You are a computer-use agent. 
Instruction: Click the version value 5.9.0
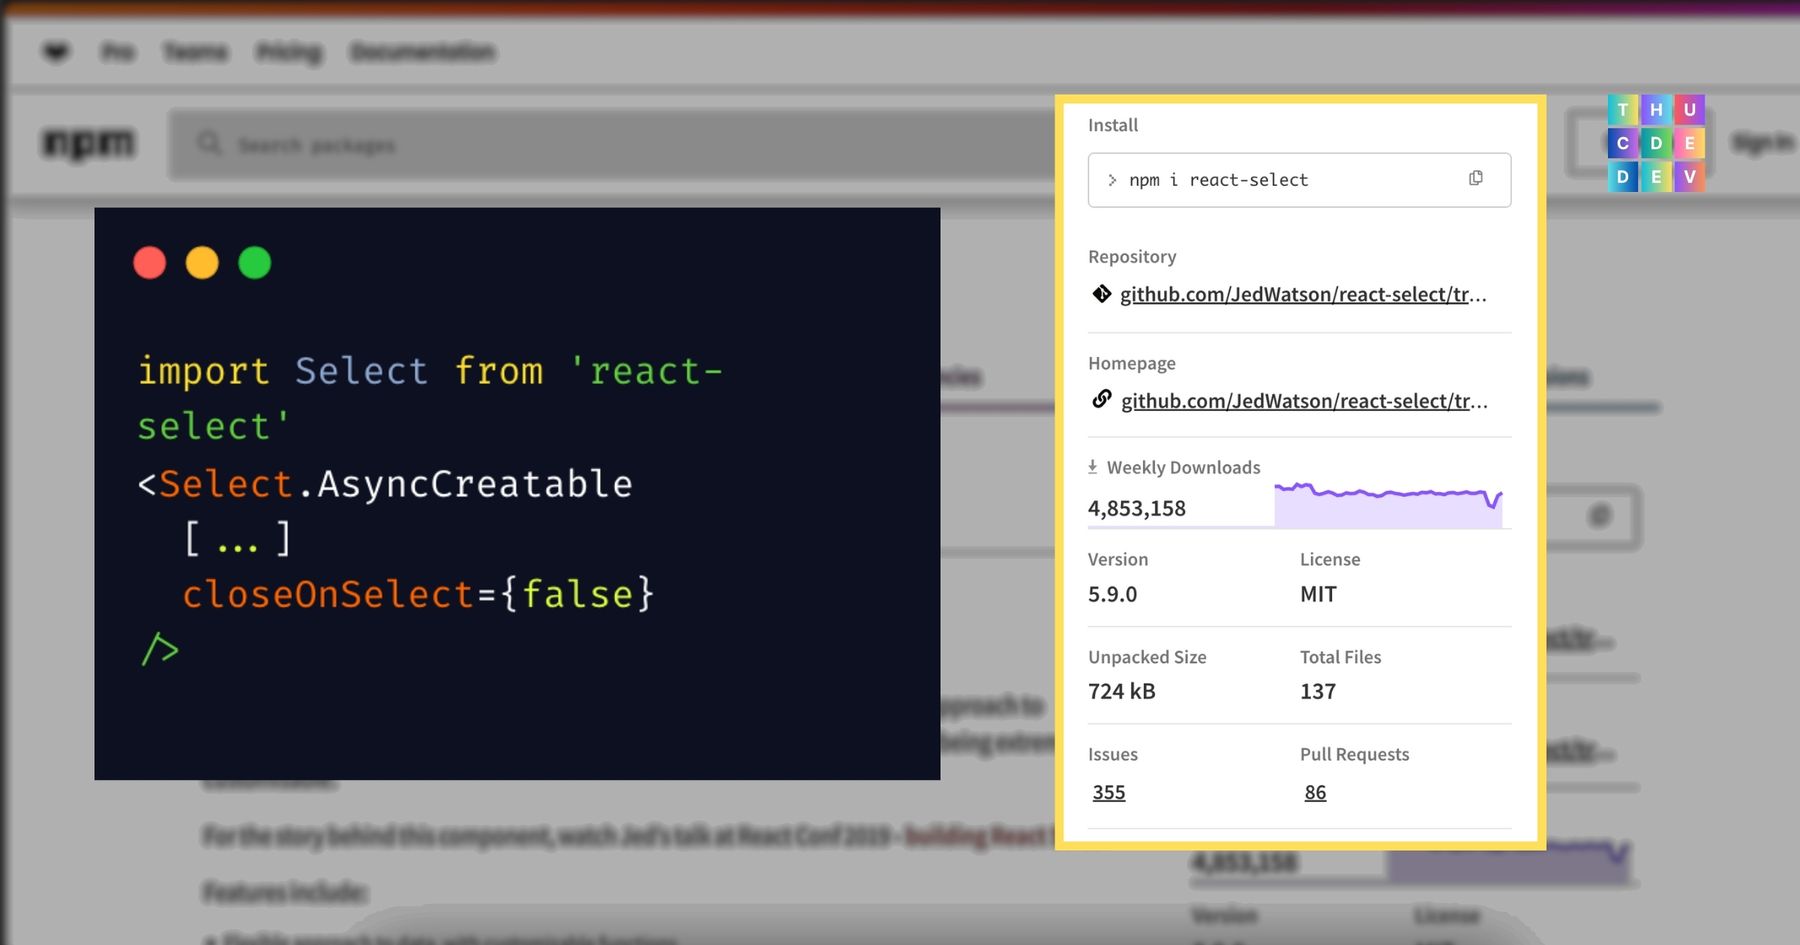1112,594
